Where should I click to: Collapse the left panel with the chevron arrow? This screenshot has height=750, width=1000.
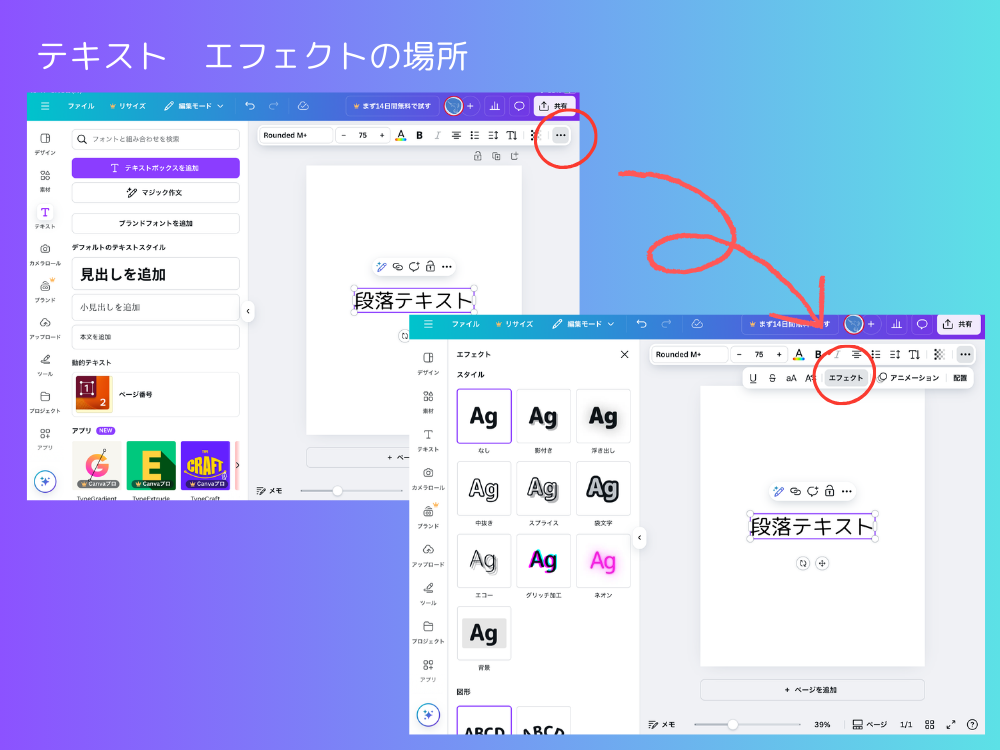coord(248,311)
